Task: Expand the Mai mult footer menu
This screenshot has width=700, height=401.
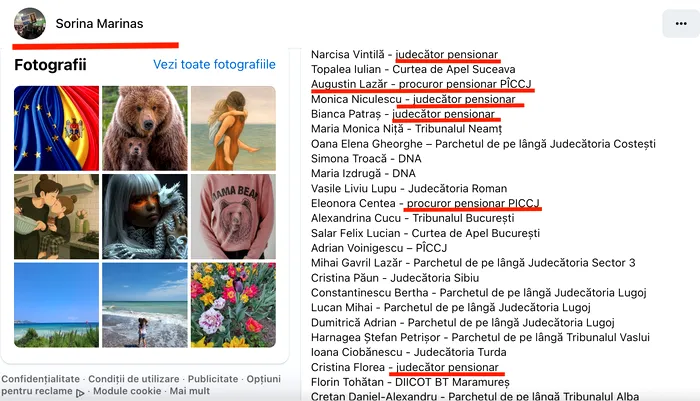Action: pos(190,391)
